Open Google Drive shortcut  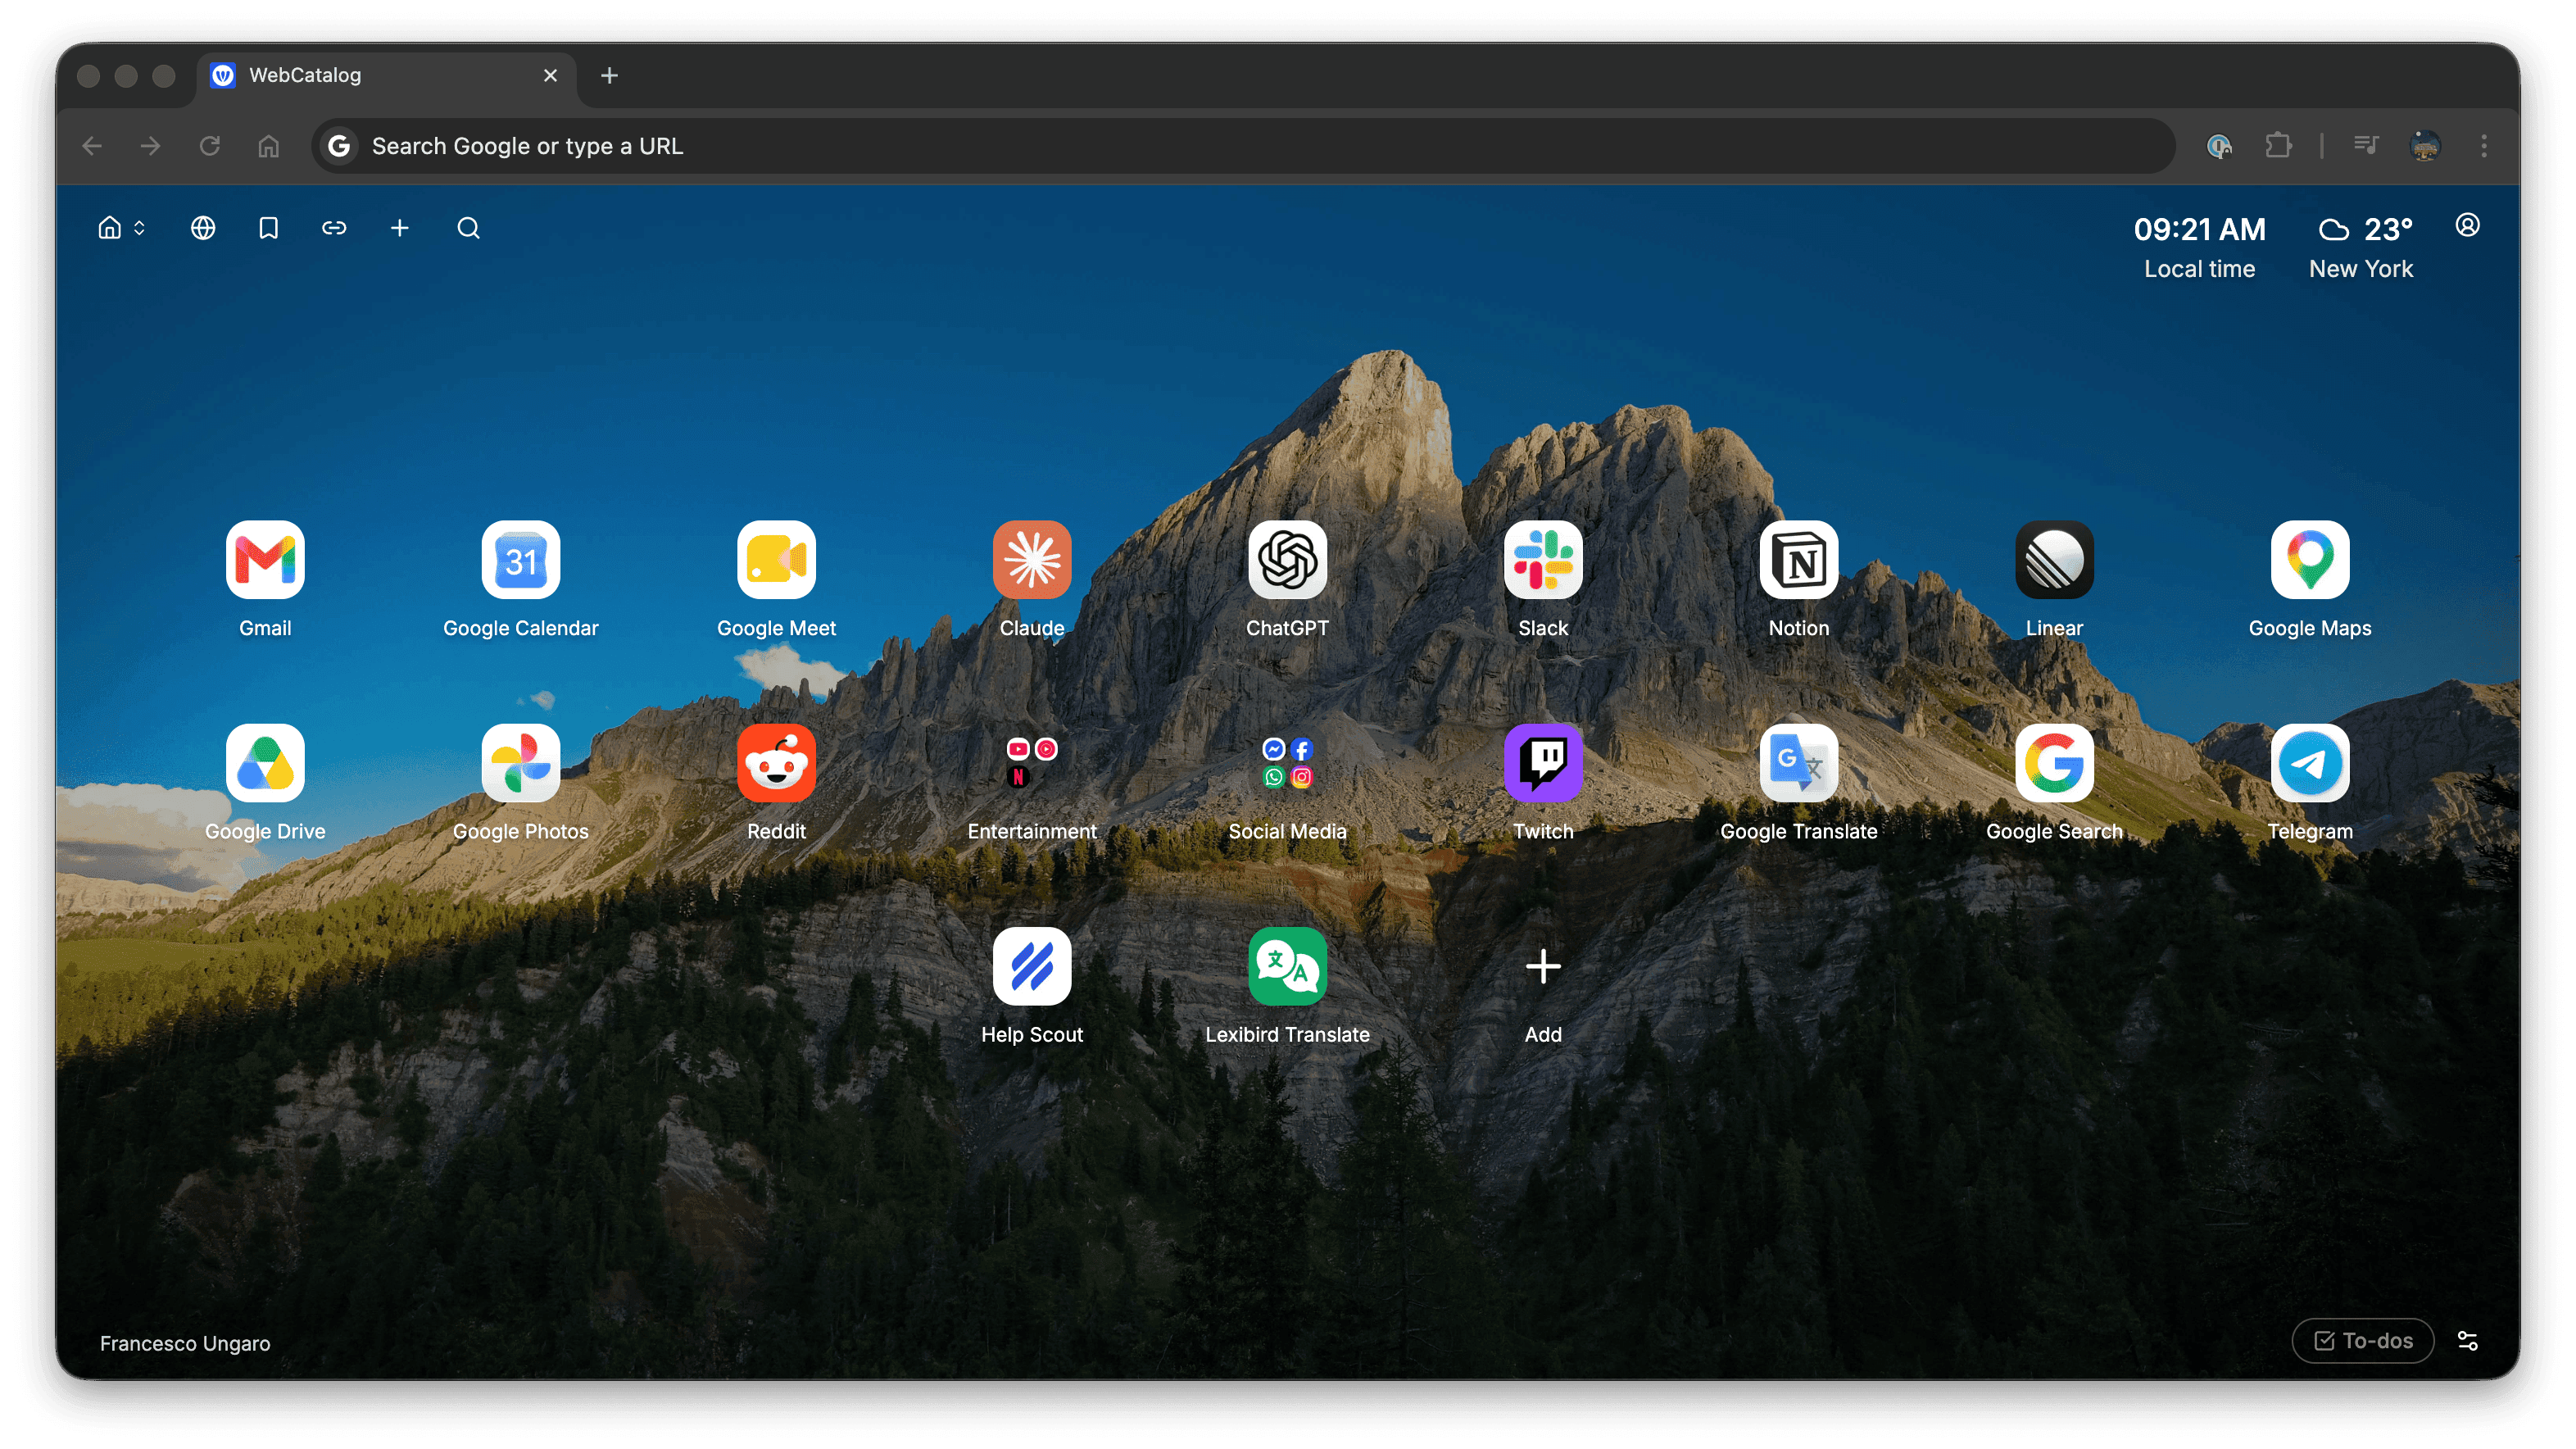[265, 763]
